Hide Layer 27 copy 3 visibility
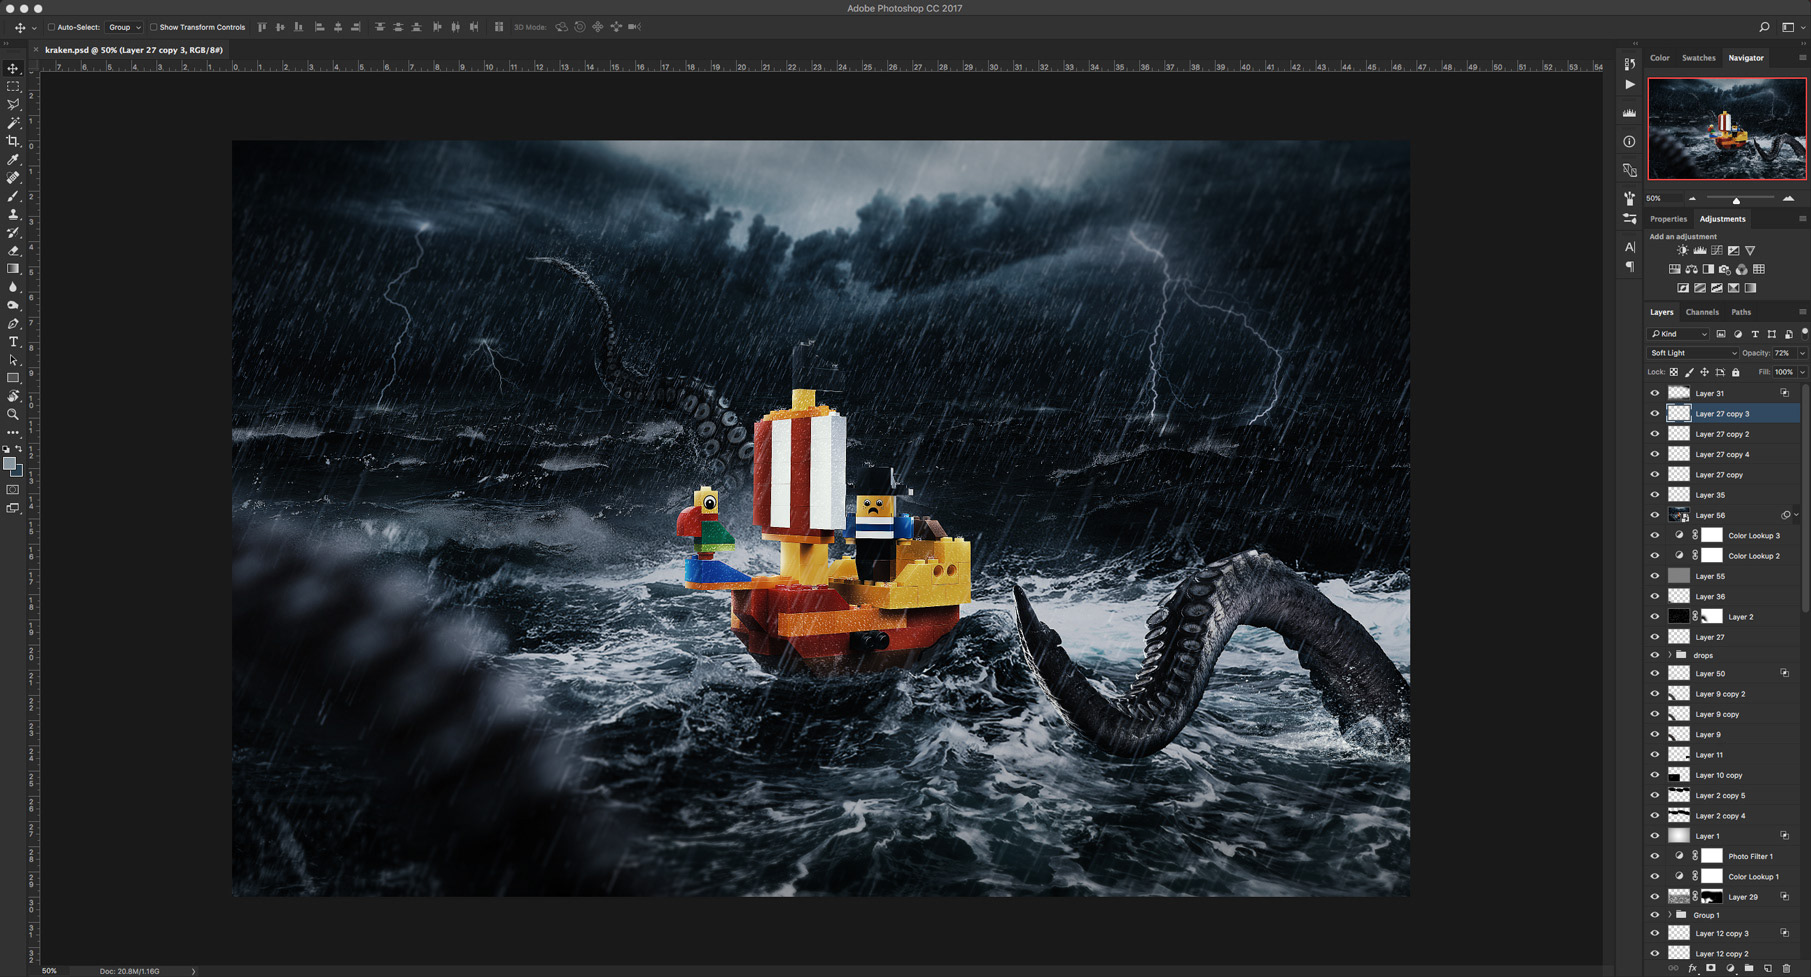The height and width of the screenshot is (977, 1811). (x=1654, y=413)
